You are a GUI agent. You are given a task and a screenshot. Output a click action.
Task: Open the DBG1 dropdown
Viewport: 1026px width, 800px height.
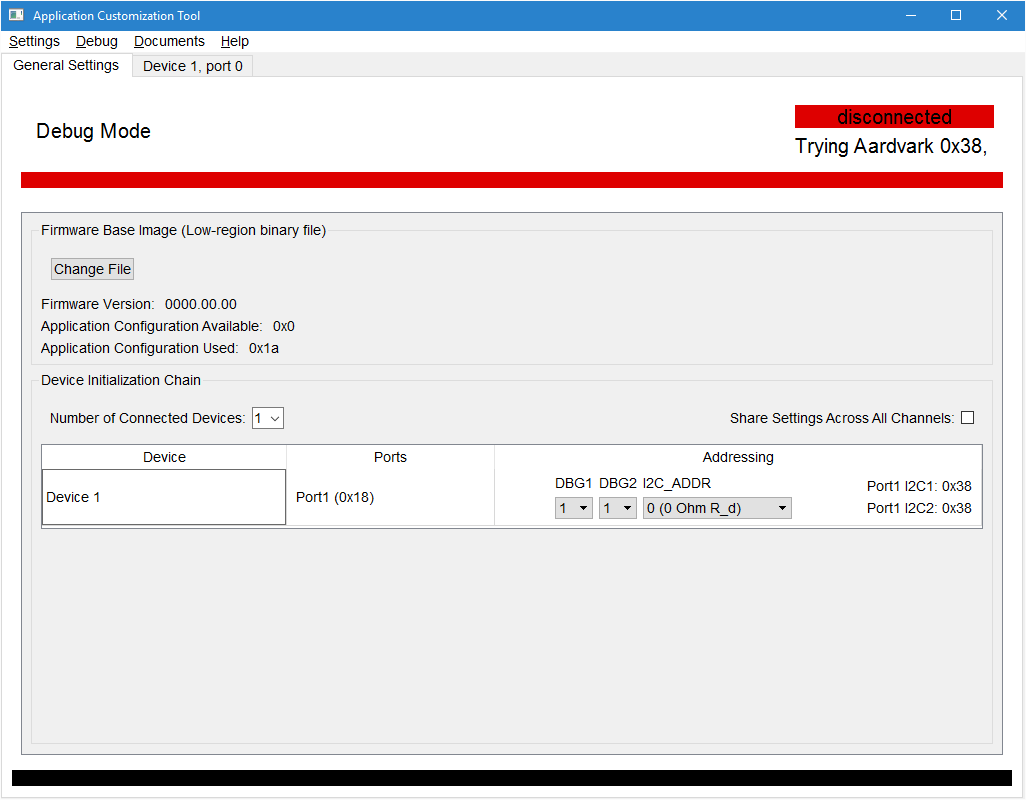(574, 508)
